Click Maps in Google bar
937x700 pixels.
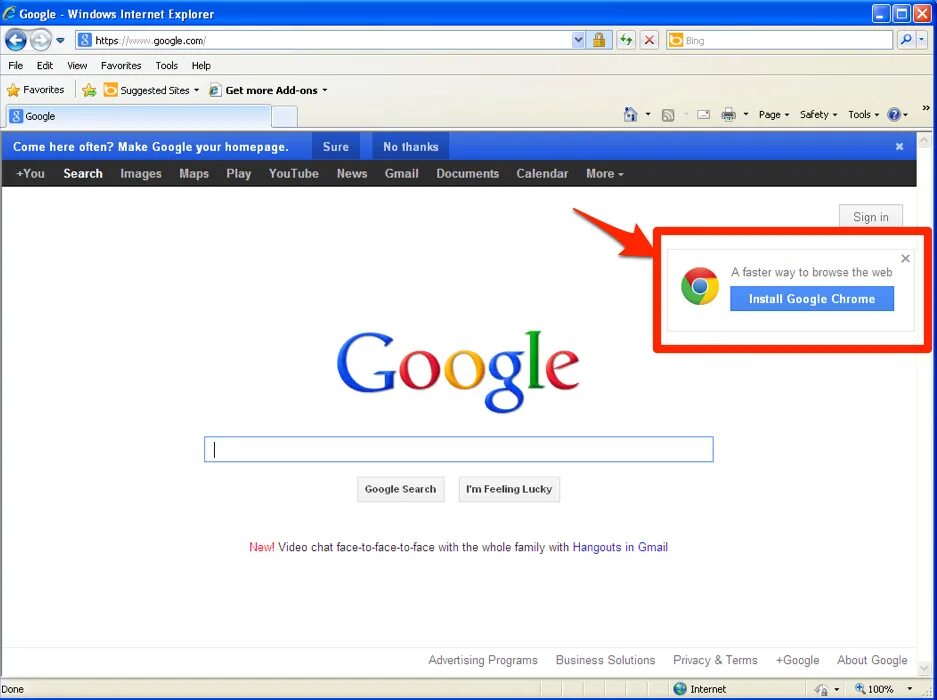tap(194, 173)
